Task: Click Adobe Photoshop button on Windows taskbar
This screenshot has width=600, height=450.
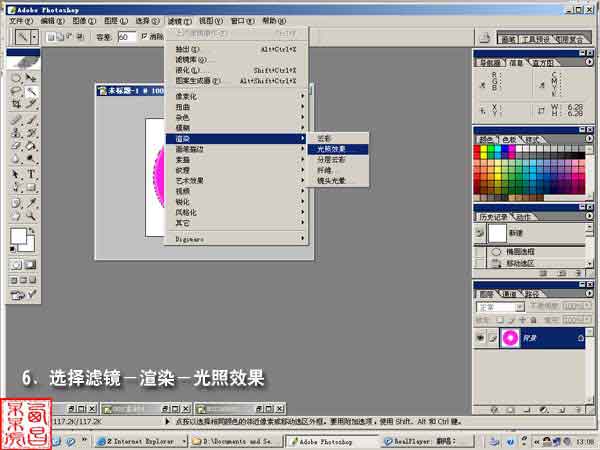Action: tap(331, 441)
